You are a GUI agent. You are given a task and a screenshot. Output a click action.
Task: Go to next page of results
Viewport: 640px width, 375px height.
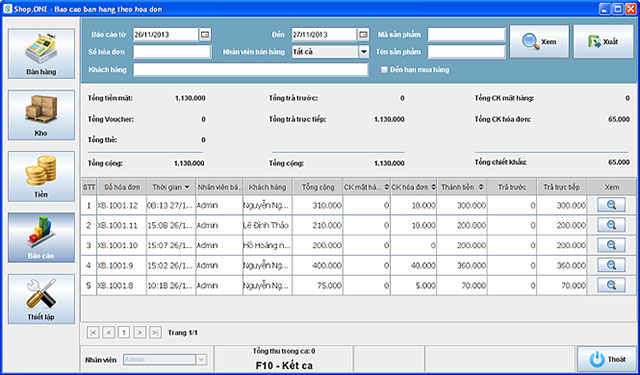click(x=140, y=333)
